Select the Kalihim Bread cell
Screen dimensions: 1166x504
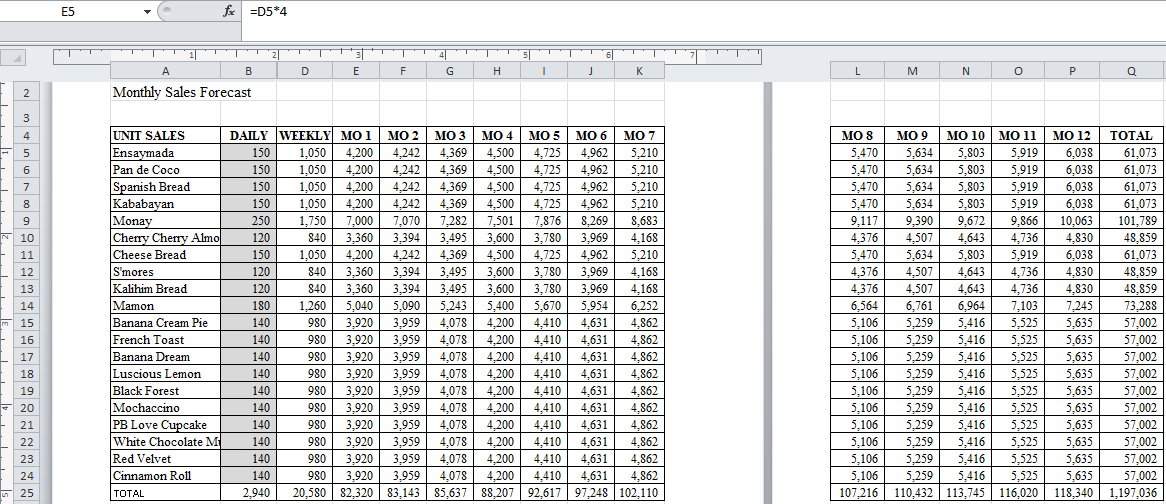click(x=165, y=288)
